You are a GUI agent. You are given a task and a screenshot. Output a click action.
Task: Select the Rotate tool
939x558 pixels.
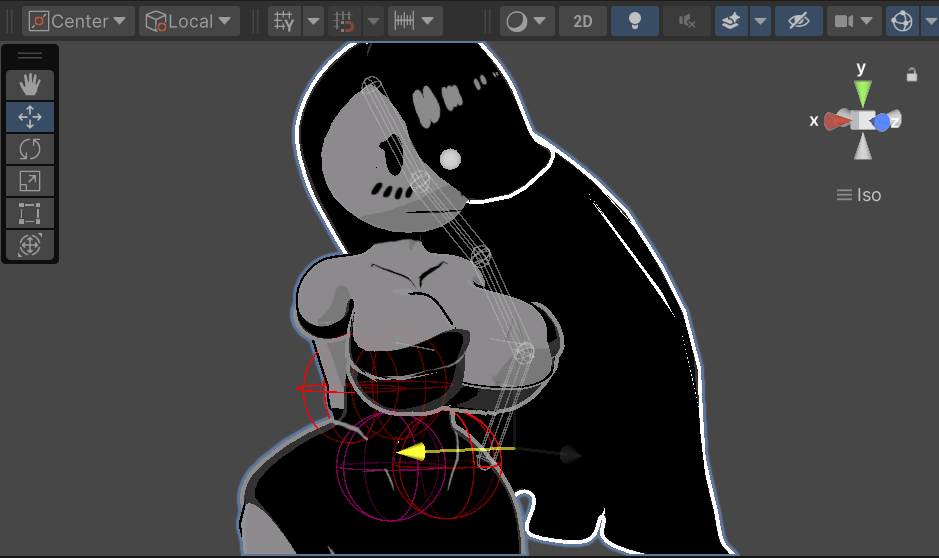click(30, 149)
